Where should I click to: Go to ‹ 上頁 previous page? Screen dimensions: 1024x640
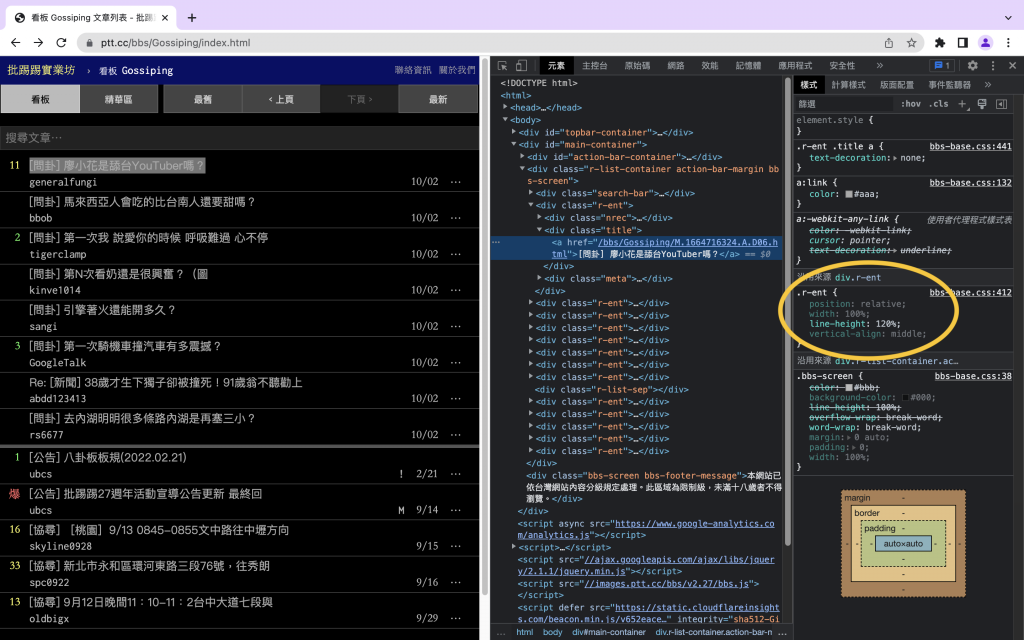281,99
